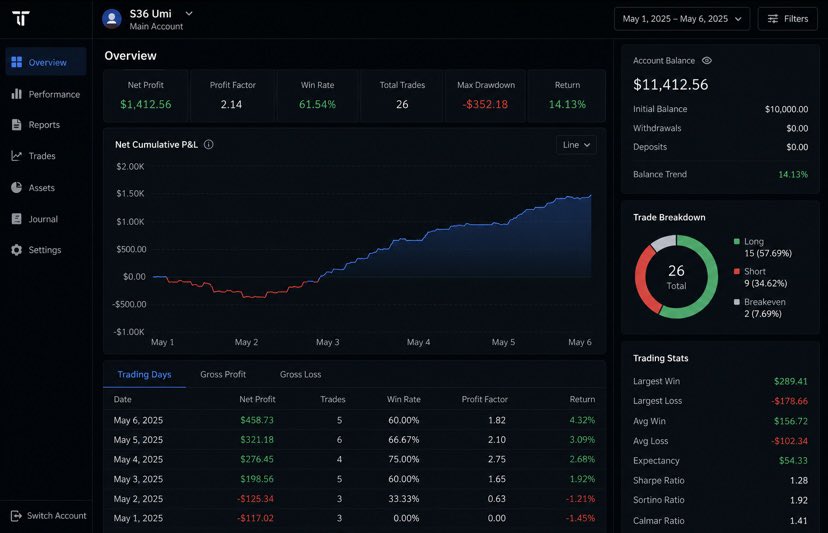Select the May 3, 2025 row
The width and height of the screenshot is (828, 533).
tap(354, 479)
